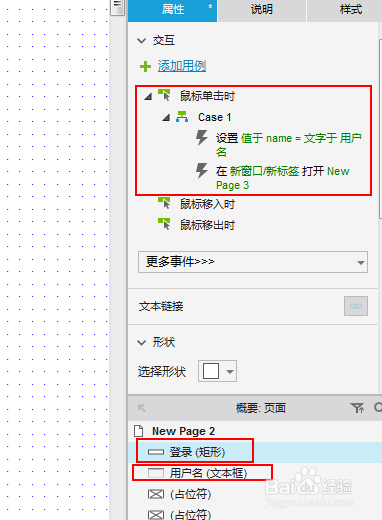Image resolution: width=382 pixels, height=520 pixels.
Task: Select the 鼠标单击时 event
Action: coord(207,96)
